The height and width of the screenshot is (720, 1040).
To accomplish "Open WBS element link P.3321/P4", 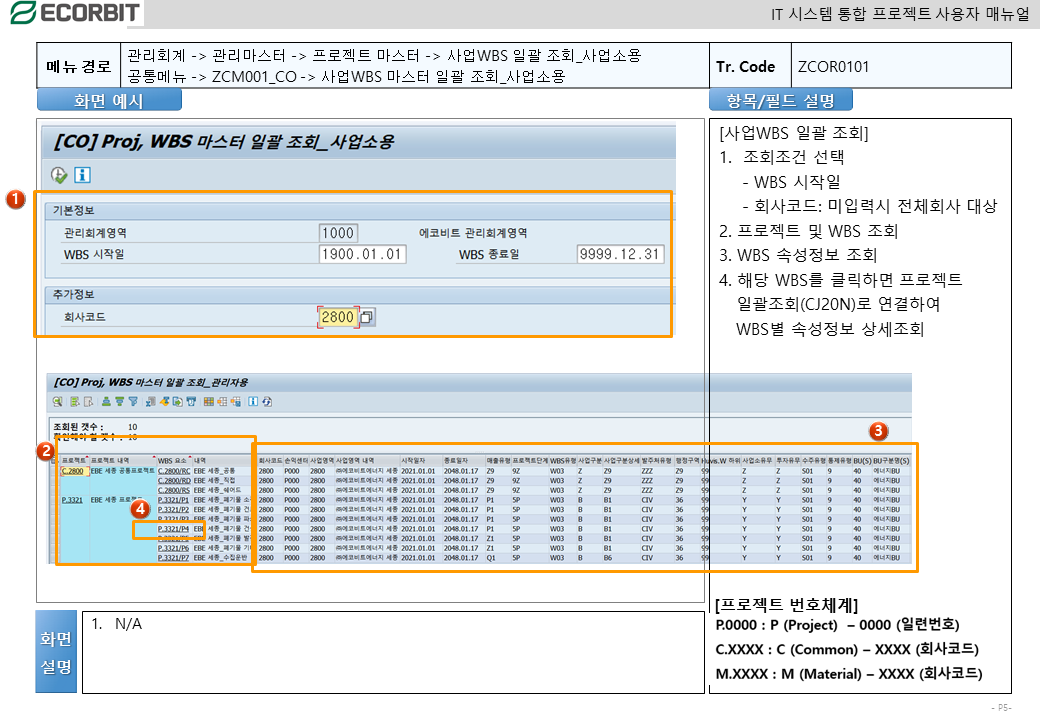I will [173, 528].
